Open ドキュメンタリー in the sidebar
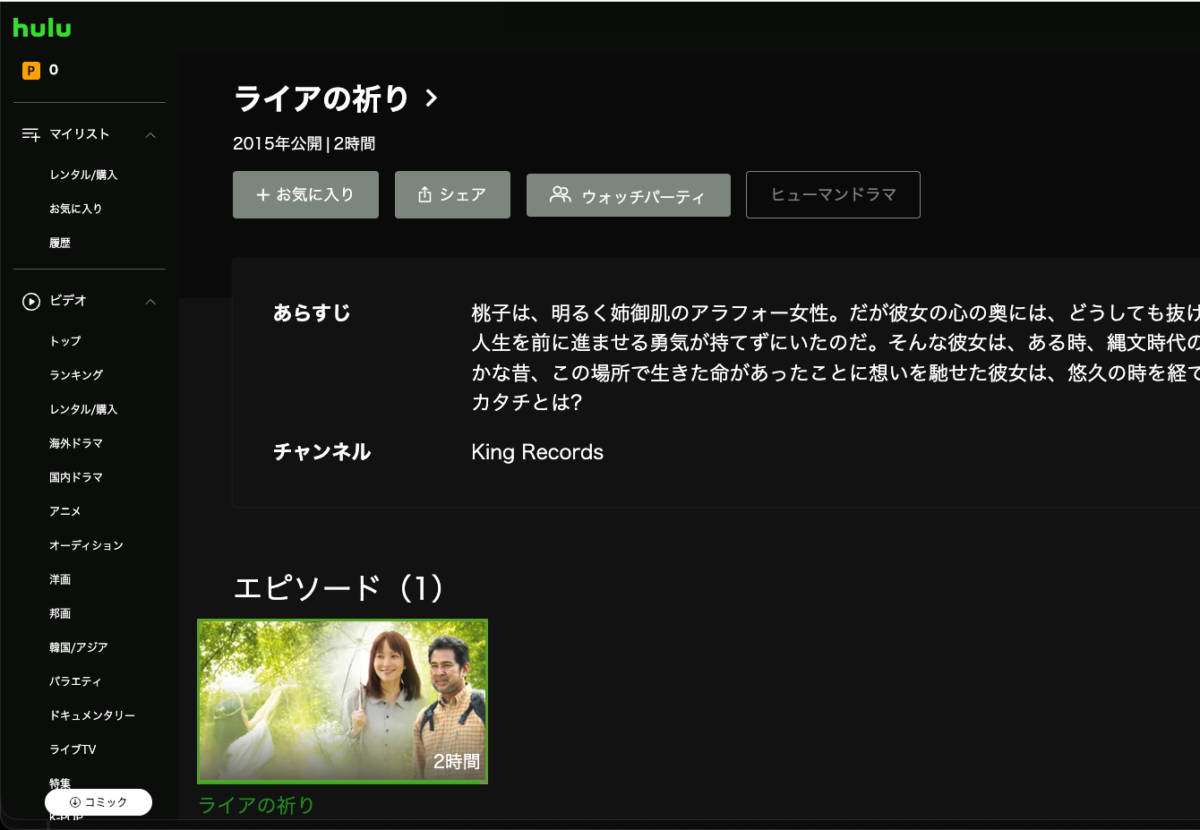The width and height of the screenshot is (1200, 830). point(92,715)
